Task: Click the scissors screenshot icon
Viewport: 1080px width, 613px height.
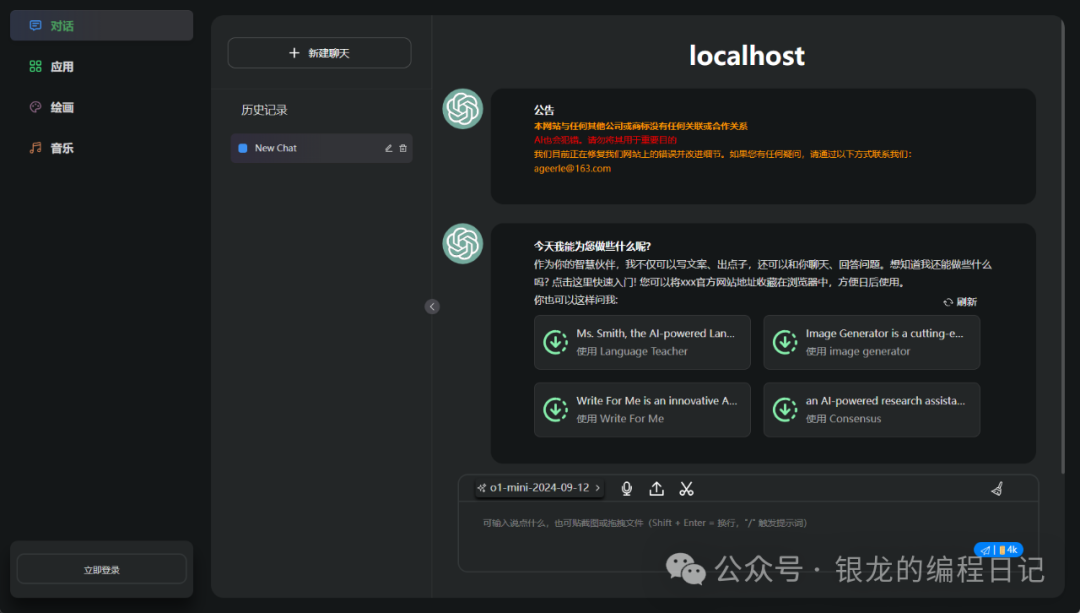Action: pos(686,488)
